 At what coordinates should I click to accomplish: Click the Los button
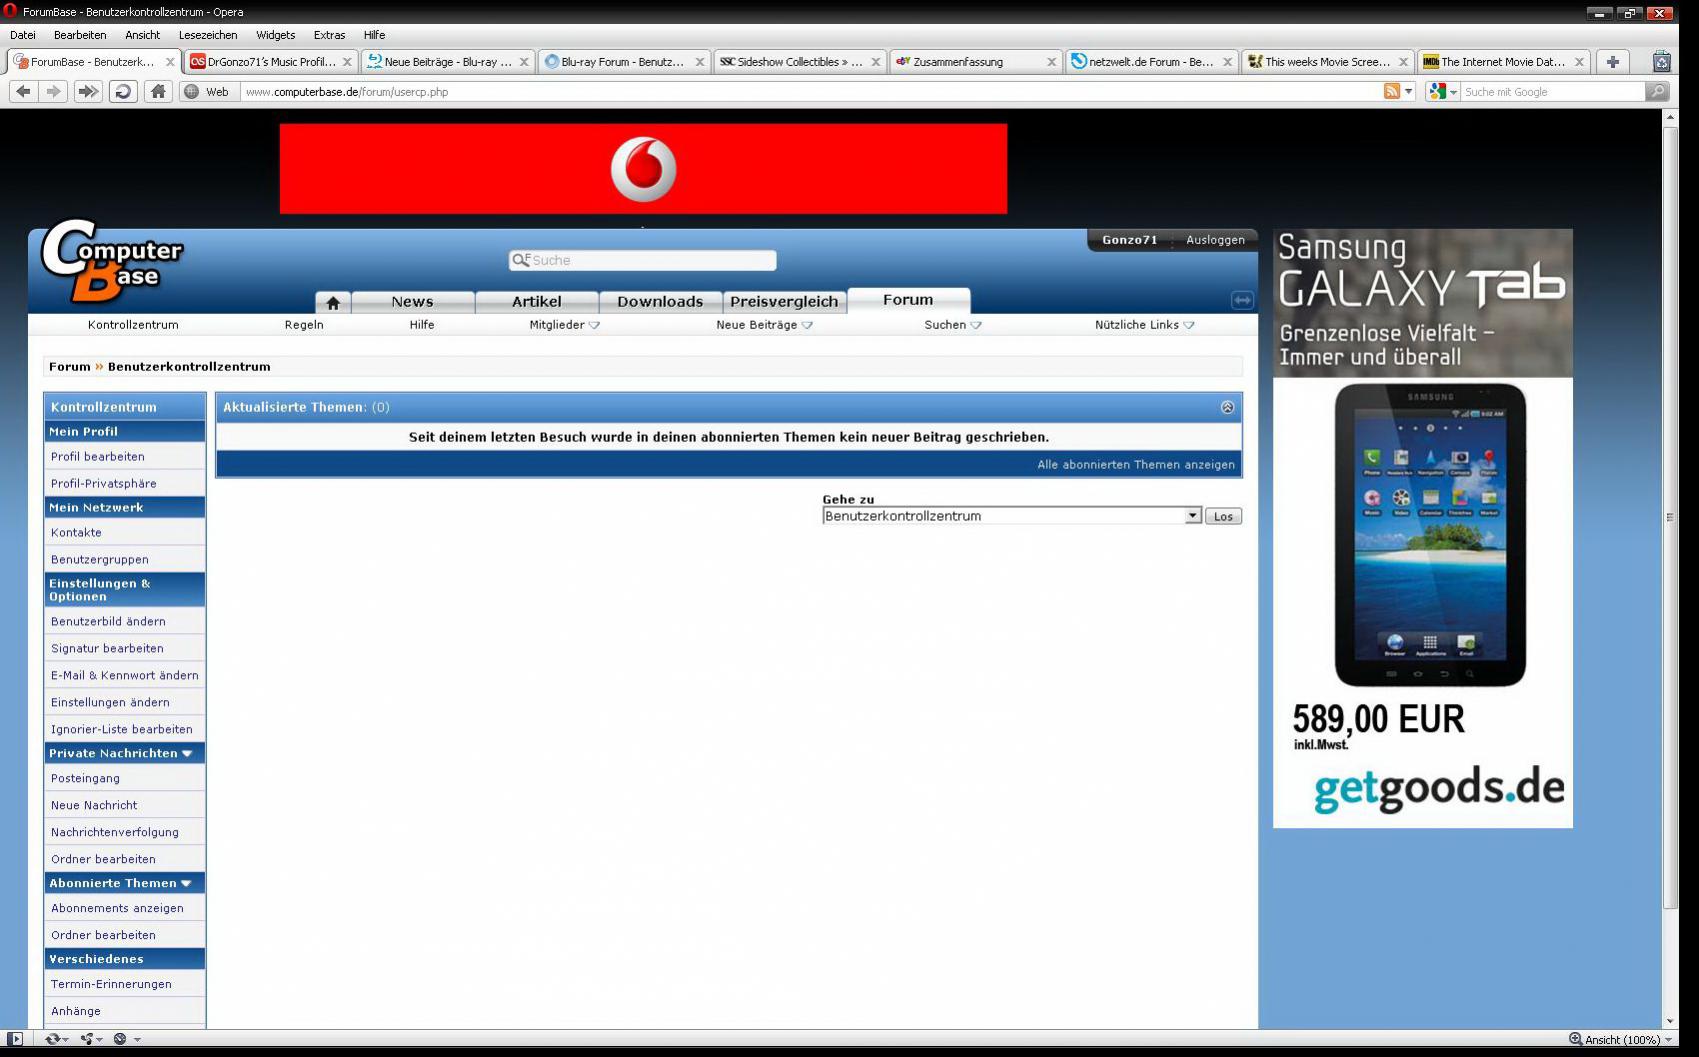coord(1223,516)
